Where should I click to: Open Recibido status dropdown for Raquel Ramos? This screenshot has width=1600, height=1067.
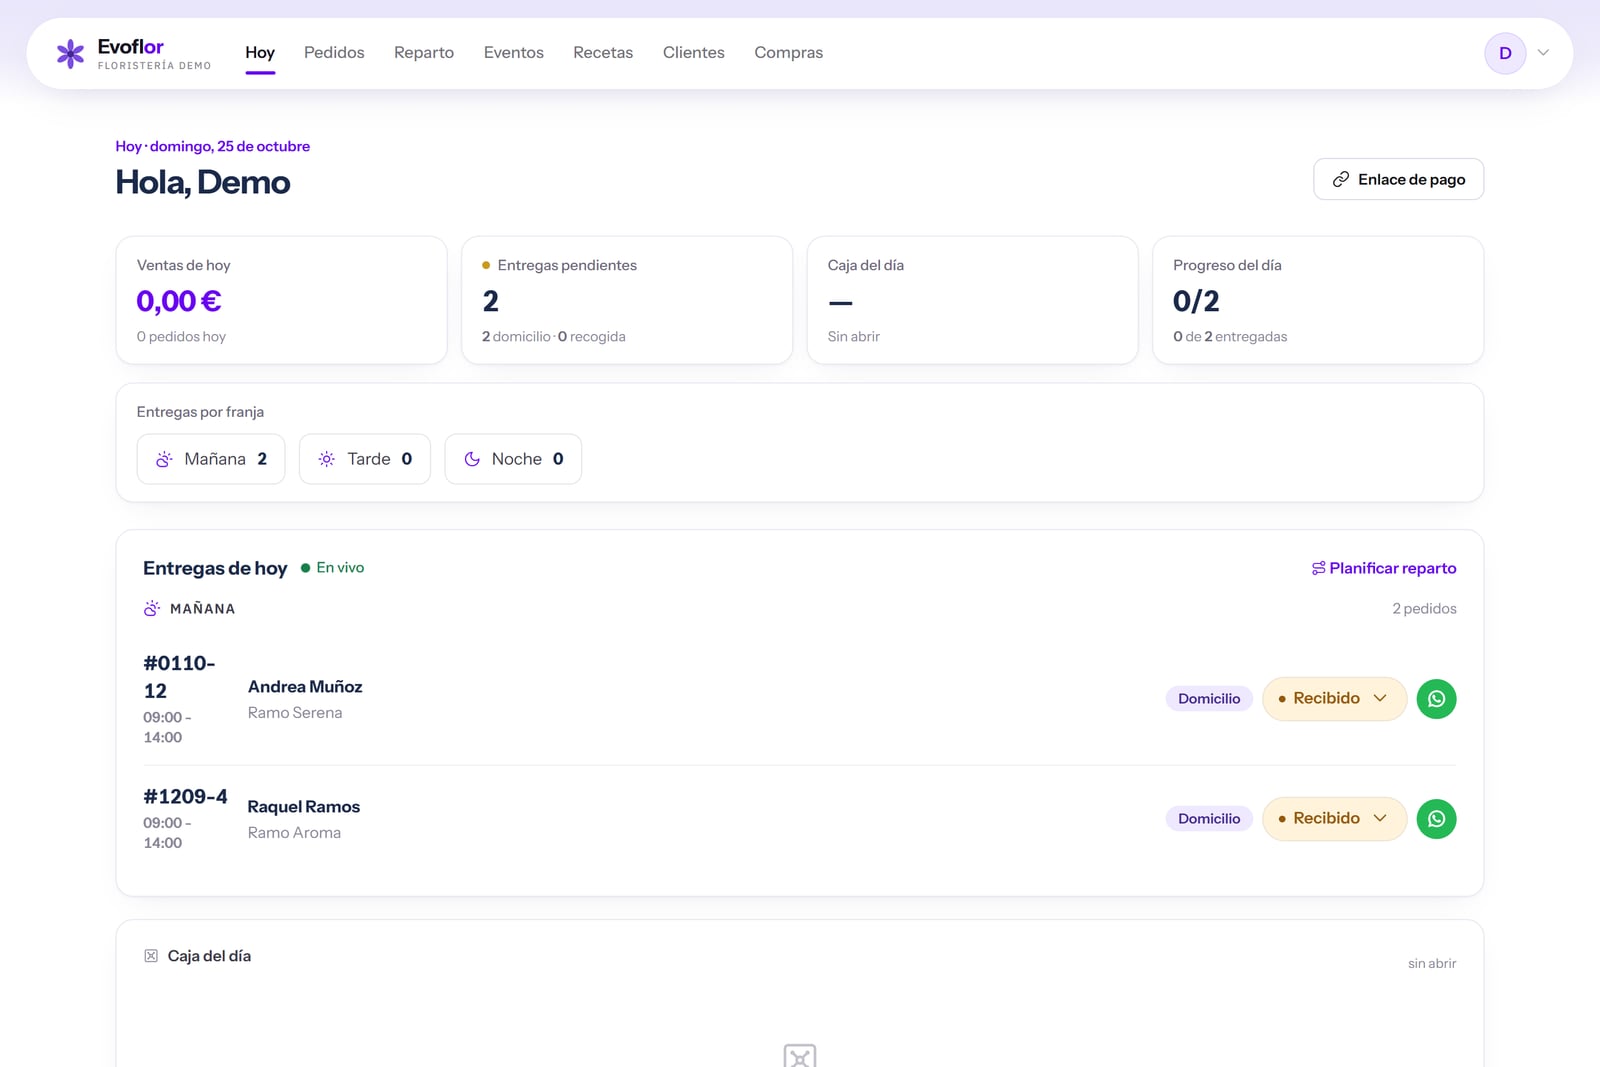[x=1334, y=819]
